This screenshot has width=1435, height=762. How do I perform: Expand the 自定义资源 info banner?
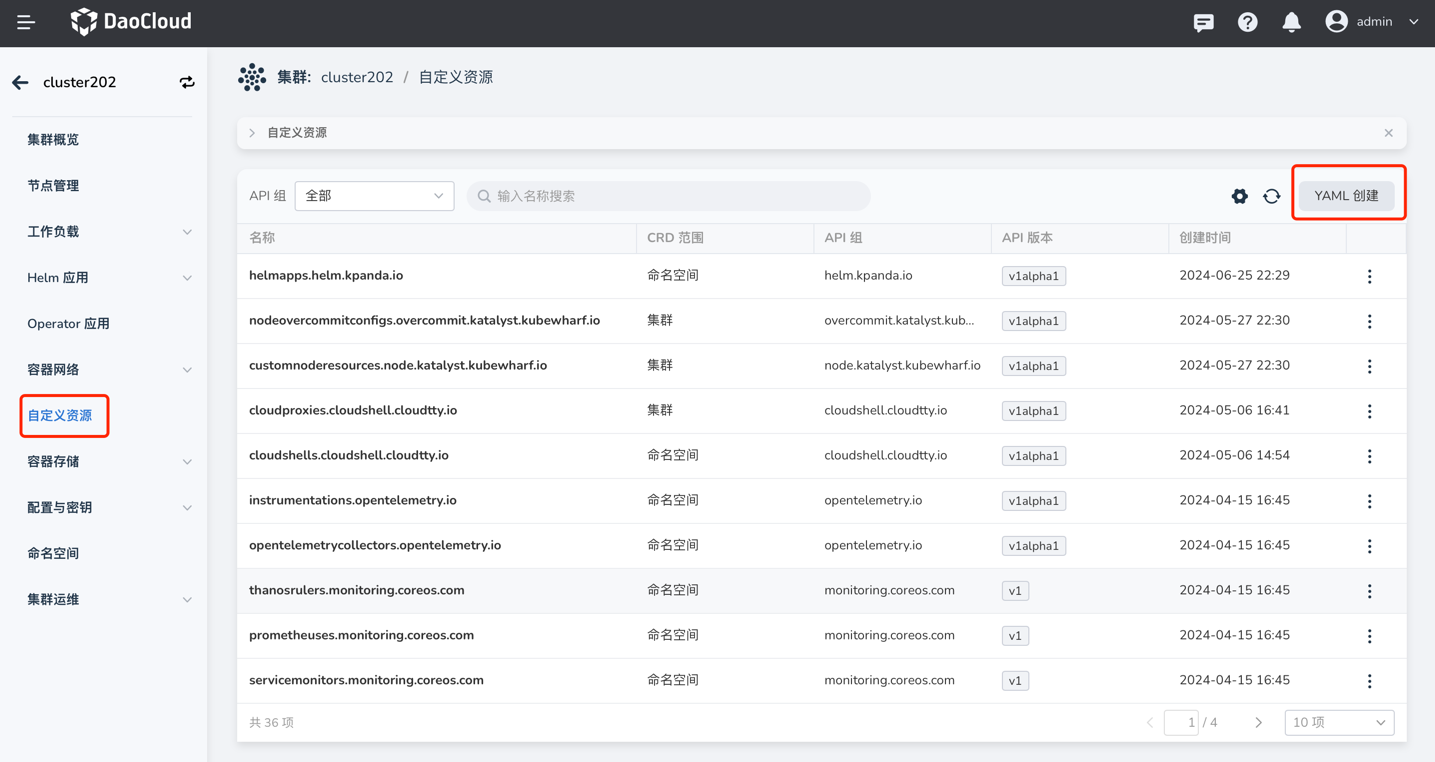253,133
